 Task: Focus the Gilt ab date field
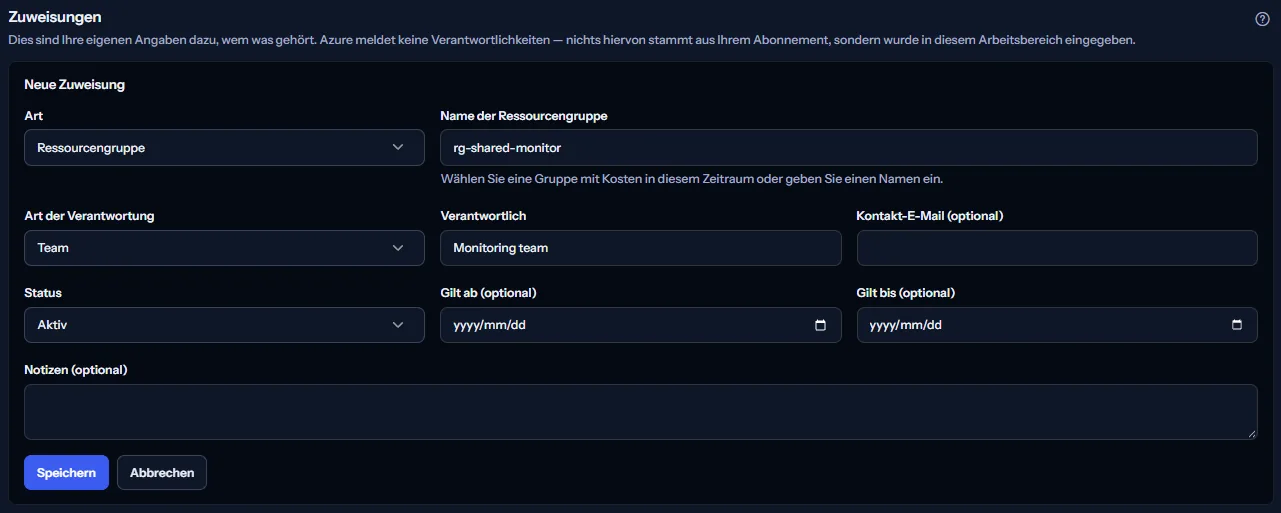coord(641,325)
